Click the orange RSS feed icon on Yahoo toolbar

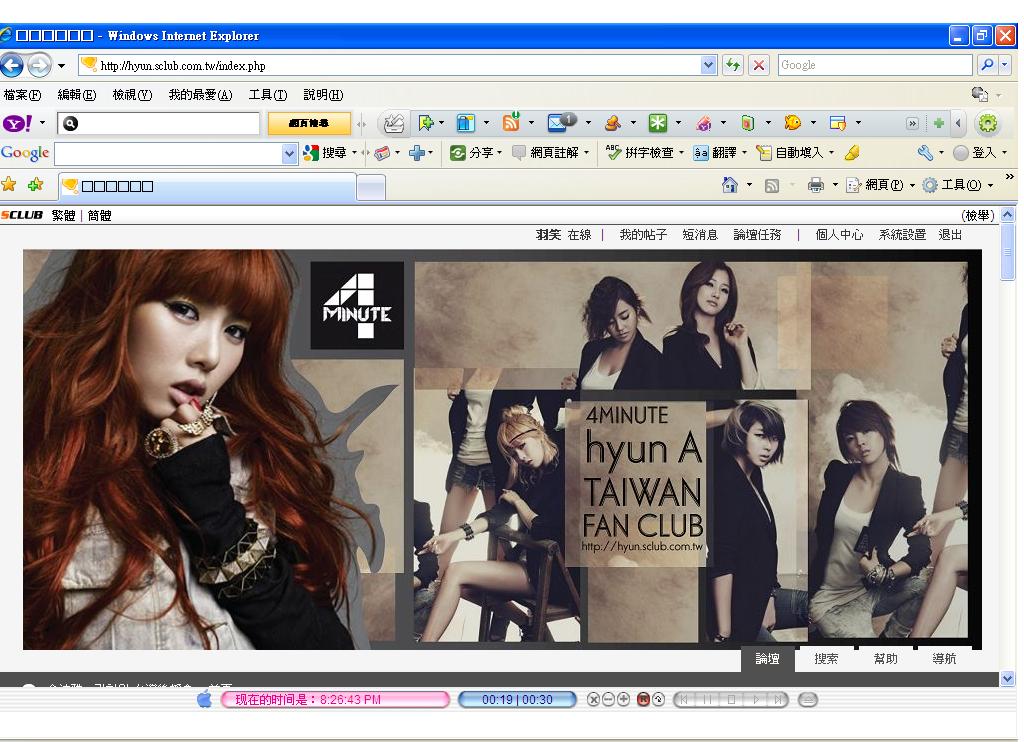[511, 122]
